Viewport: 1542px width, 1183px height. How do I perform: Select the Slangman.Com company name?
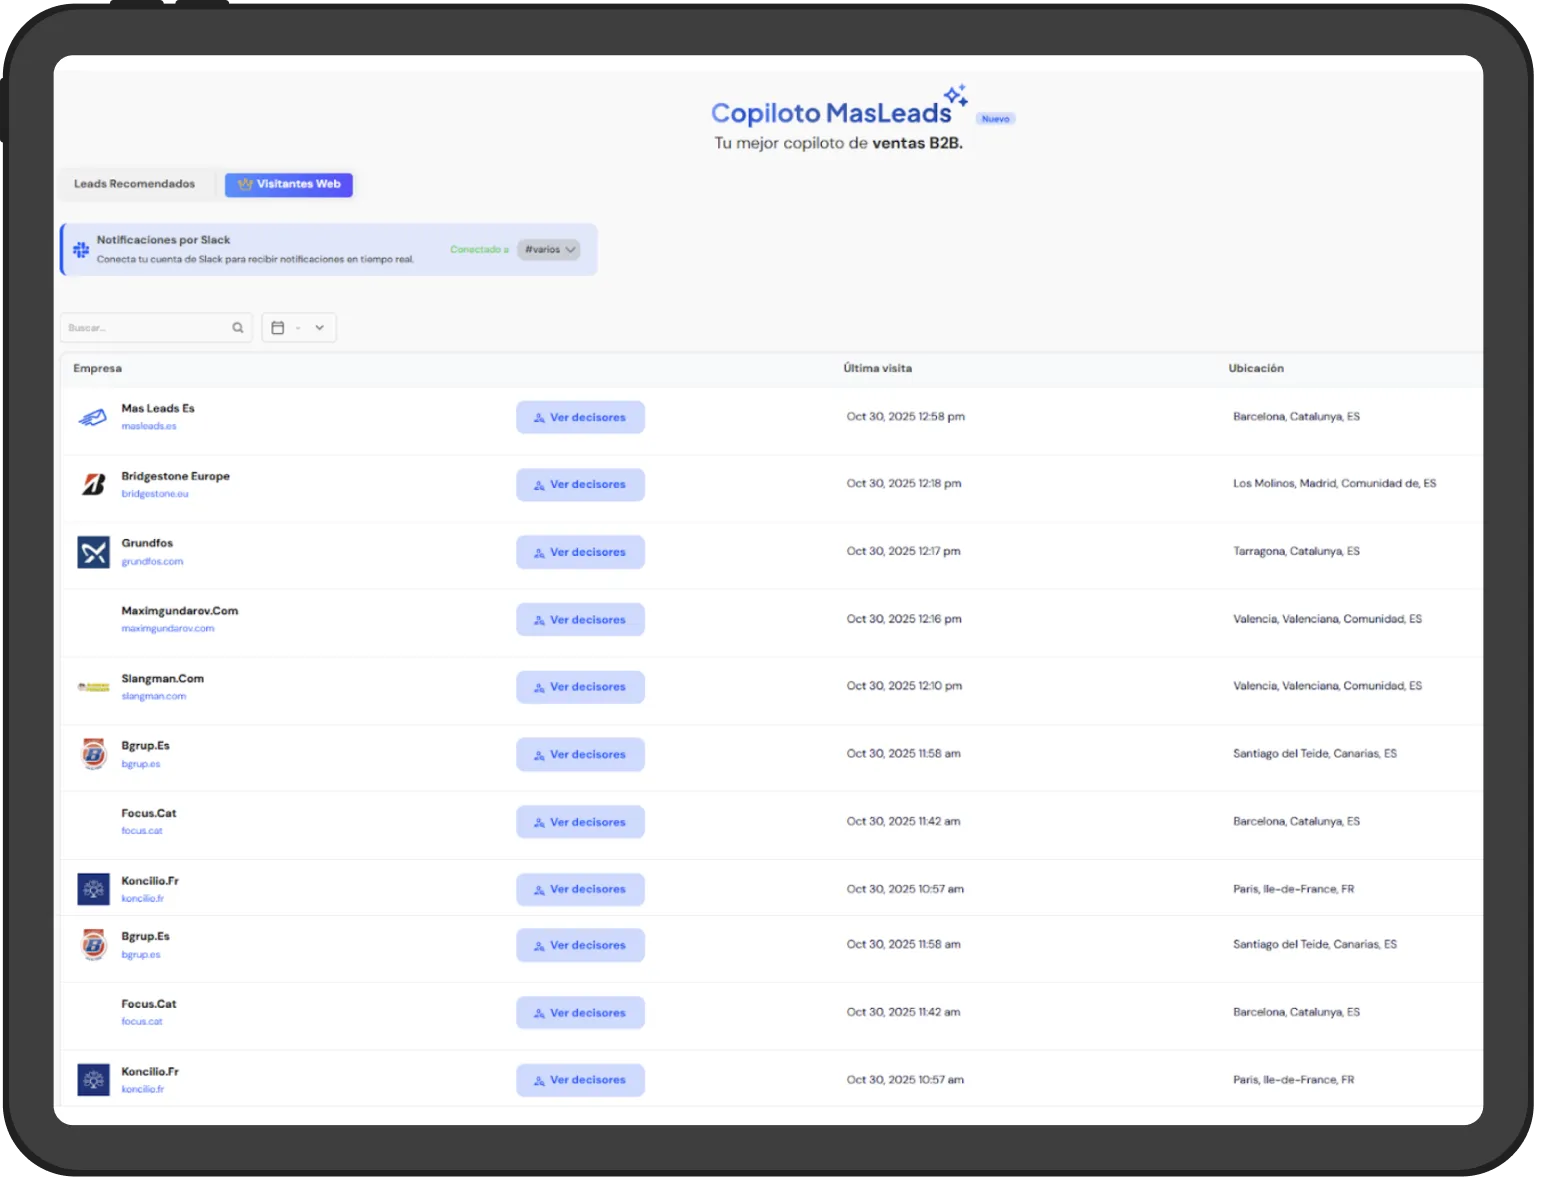pos(163,679)
